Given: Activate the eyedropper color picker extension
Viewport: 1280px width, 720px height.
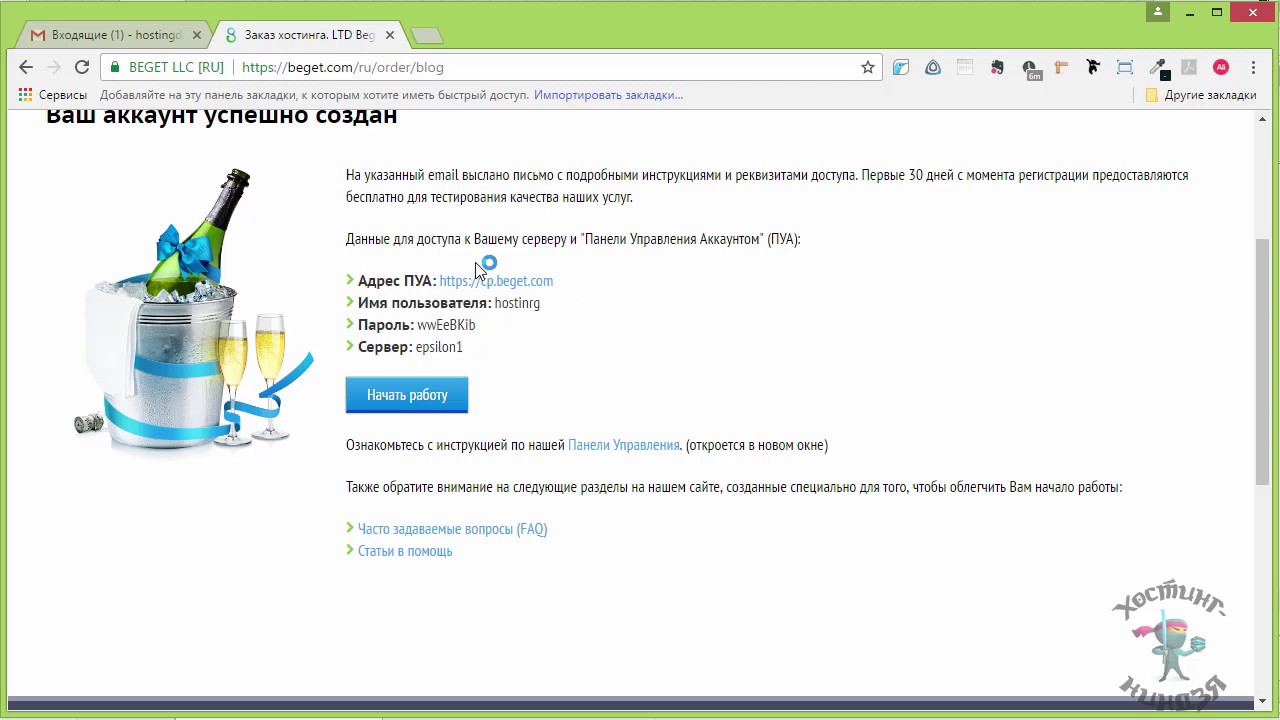Looking at the screenshot, I should pyautogui.click(x=1158, y=68).
